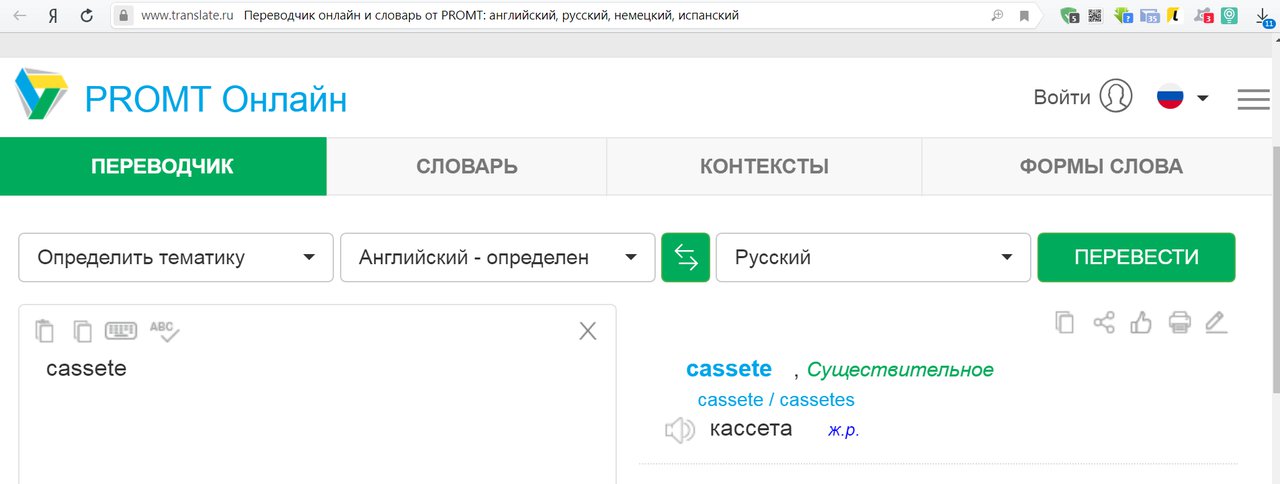1280x484 pixels.
Task: Clear the source text with X
Action: click(x=588, y=331)
